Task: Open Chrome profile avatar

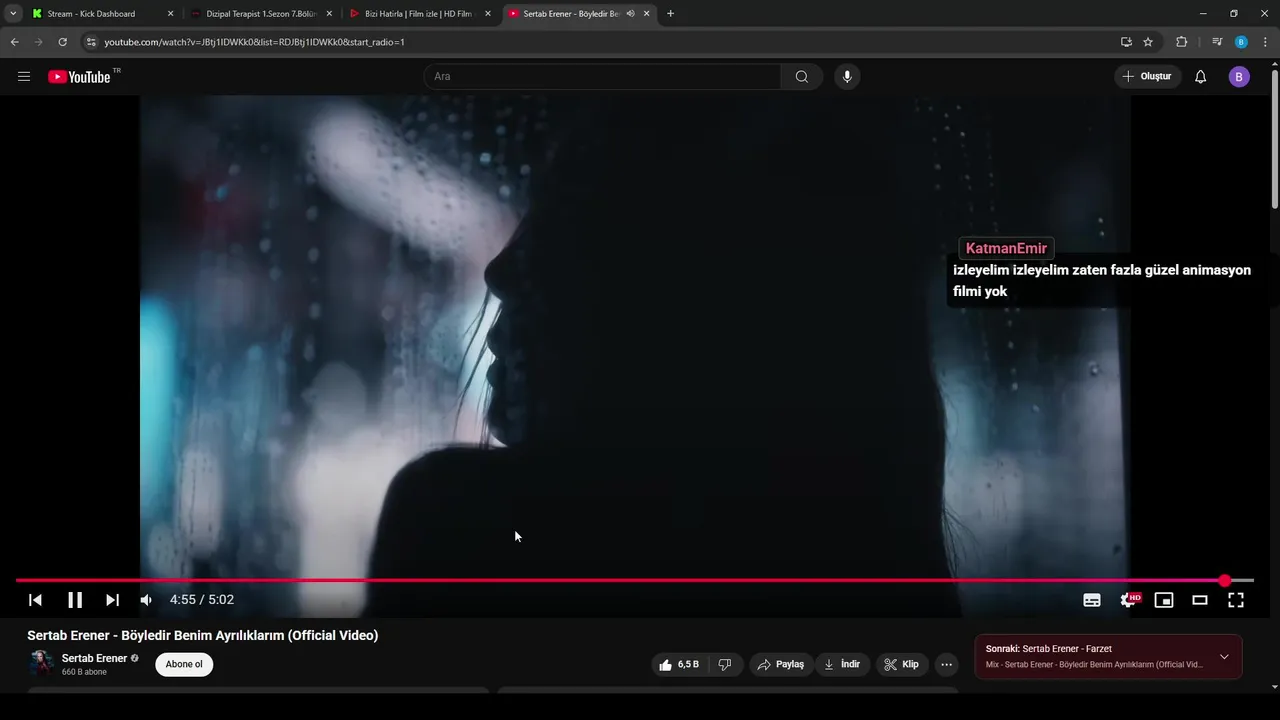Action: pos(1241,42)
